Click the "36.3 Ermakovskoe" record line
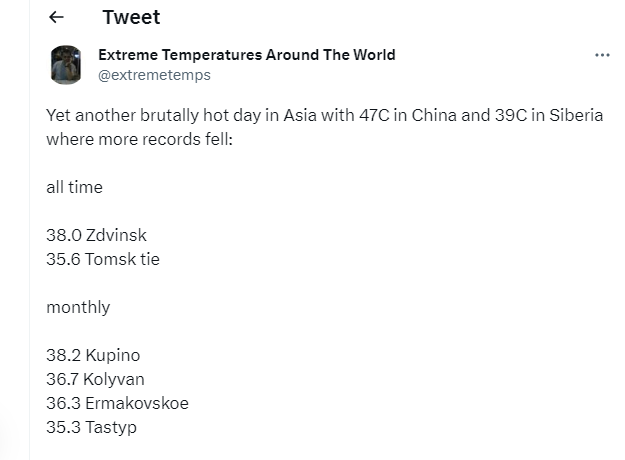 (117, 403)
